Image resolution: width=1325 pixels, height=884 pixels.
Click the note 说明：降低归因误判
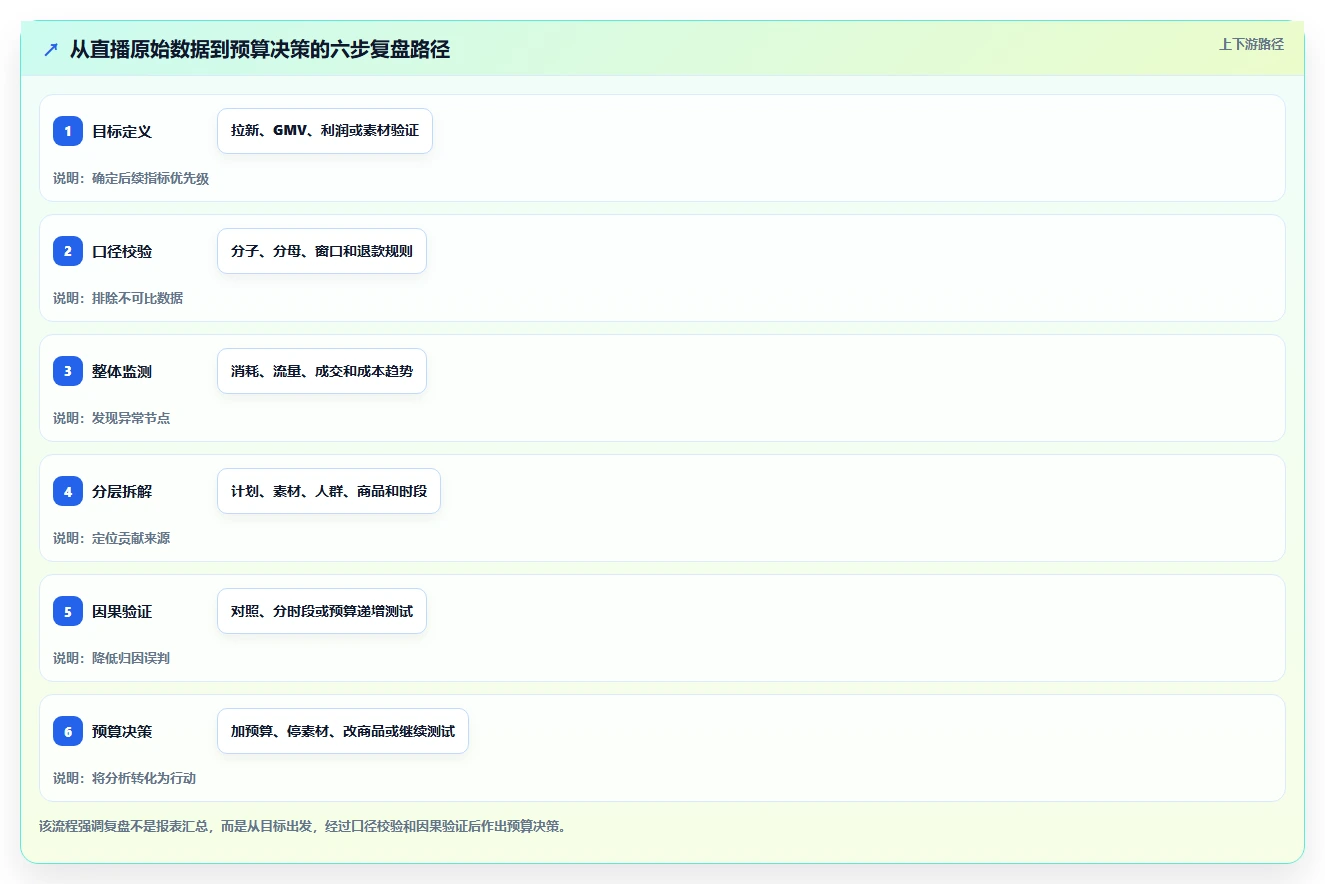pos(112,658)
